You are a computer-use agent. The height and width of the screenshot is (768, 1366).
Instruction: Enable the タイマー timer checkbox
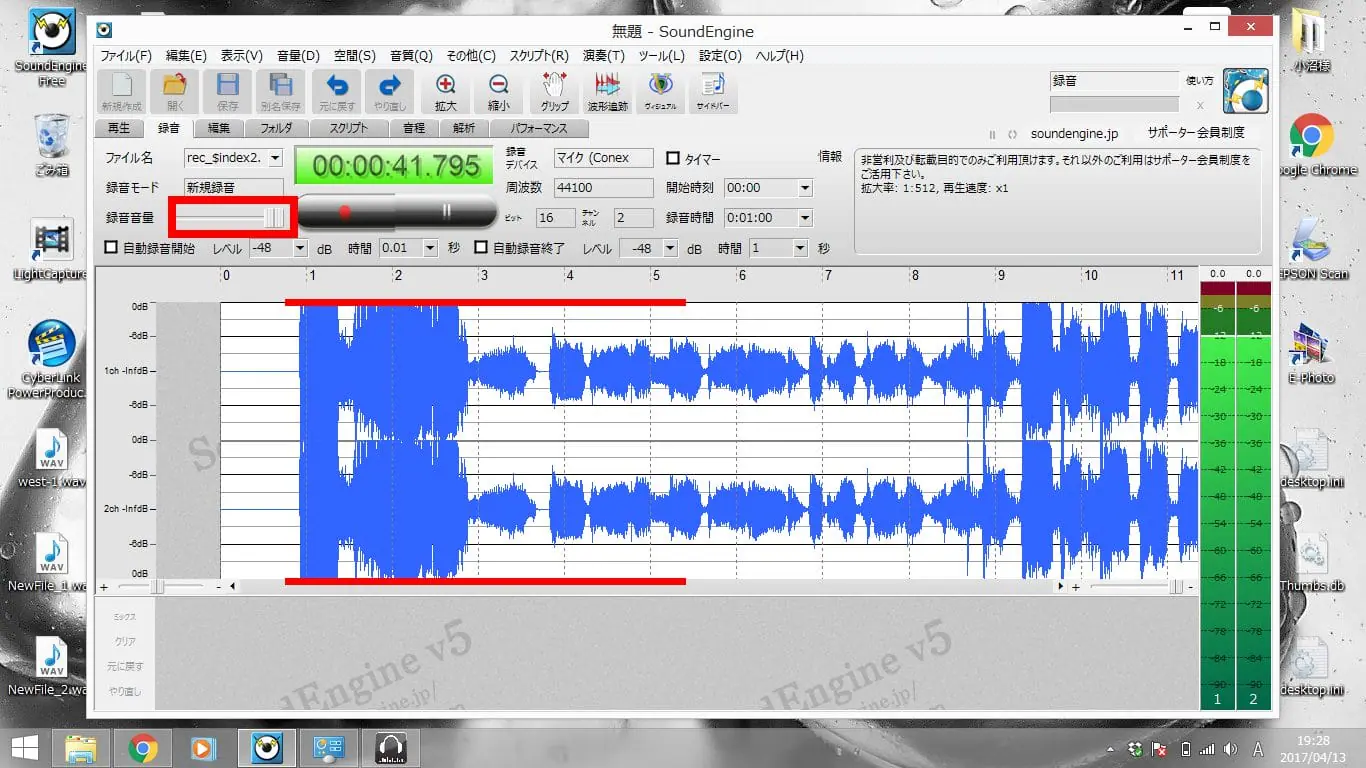673,158
